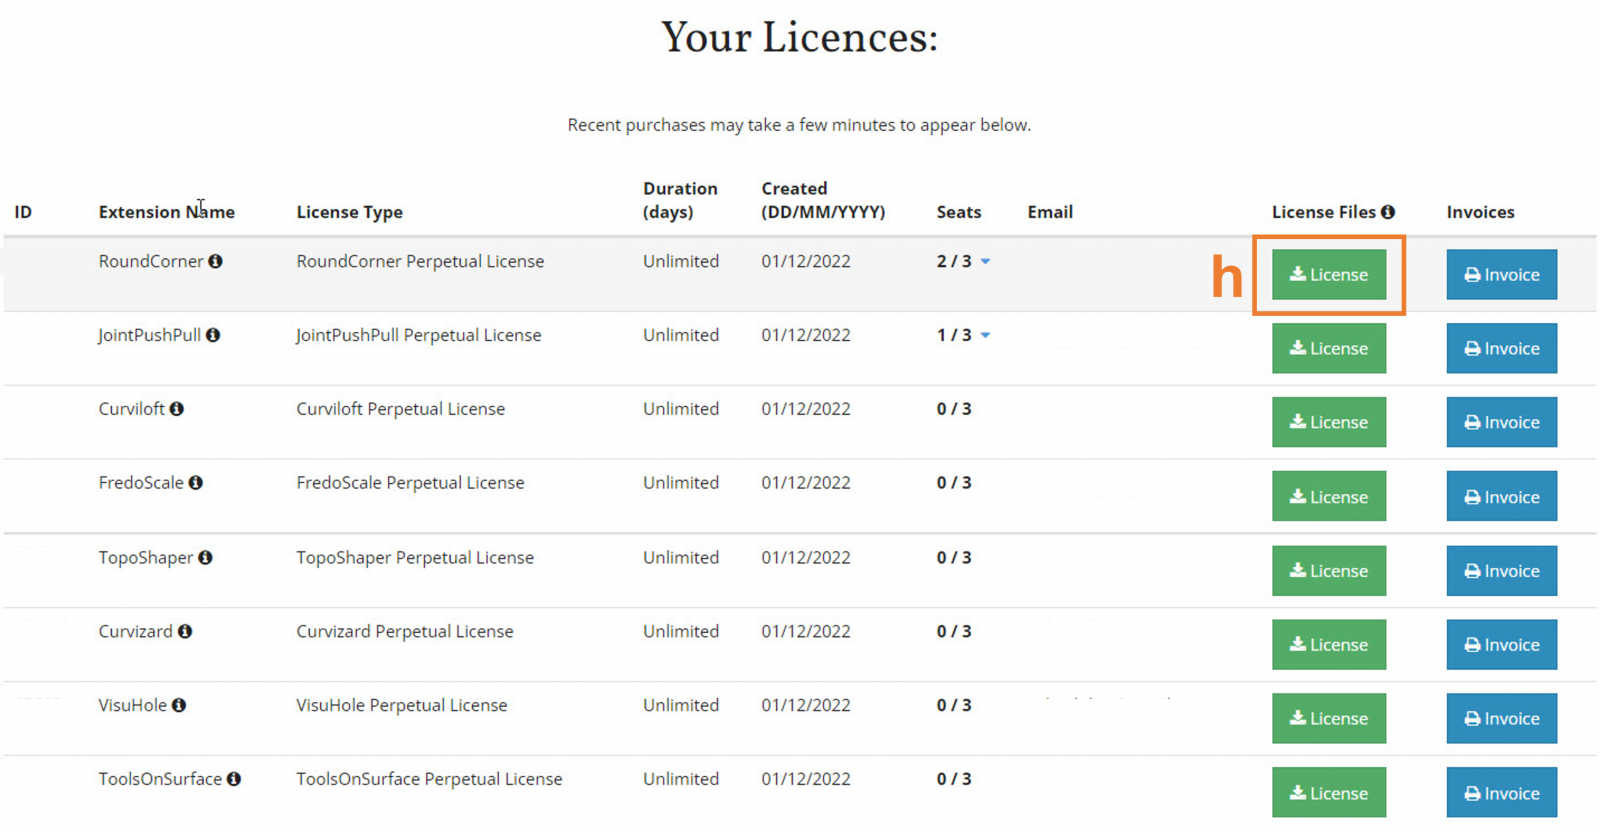Open the Curviloft Invoice
1600x832 pixels.
click(1501, 422)
